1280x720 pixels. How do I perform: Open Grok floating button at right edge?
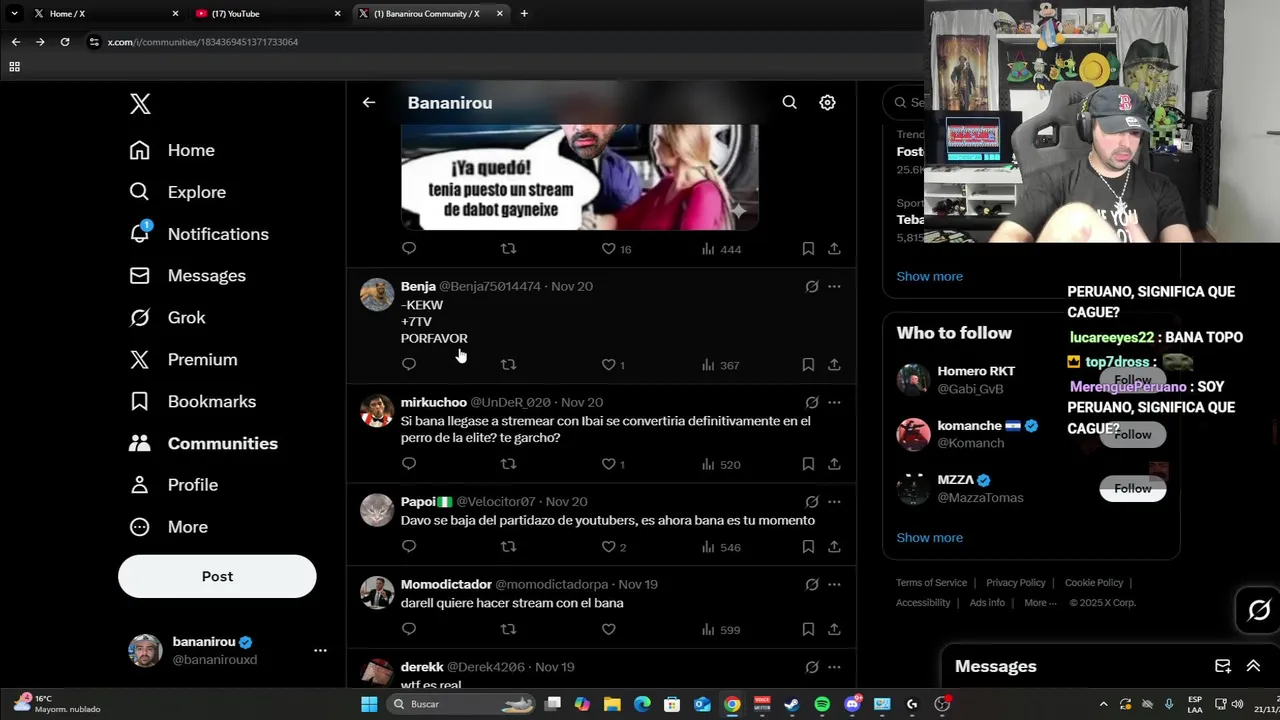[x=1259, y=610]
